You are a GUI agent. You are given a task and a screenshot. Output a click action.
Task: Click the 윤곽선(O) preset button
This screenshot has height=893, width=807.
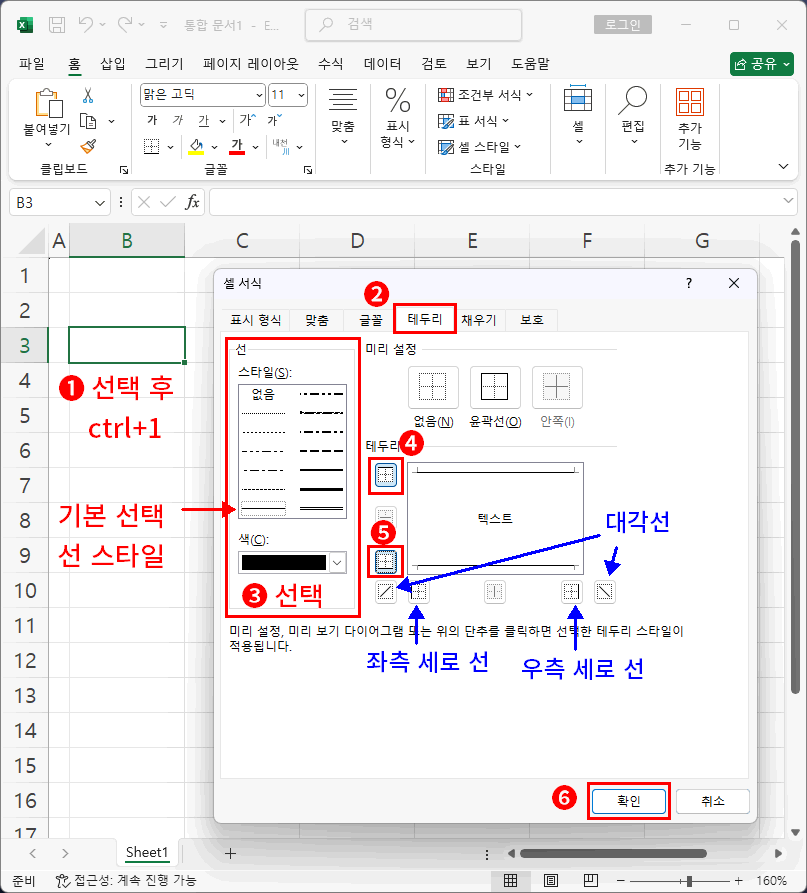495,387
